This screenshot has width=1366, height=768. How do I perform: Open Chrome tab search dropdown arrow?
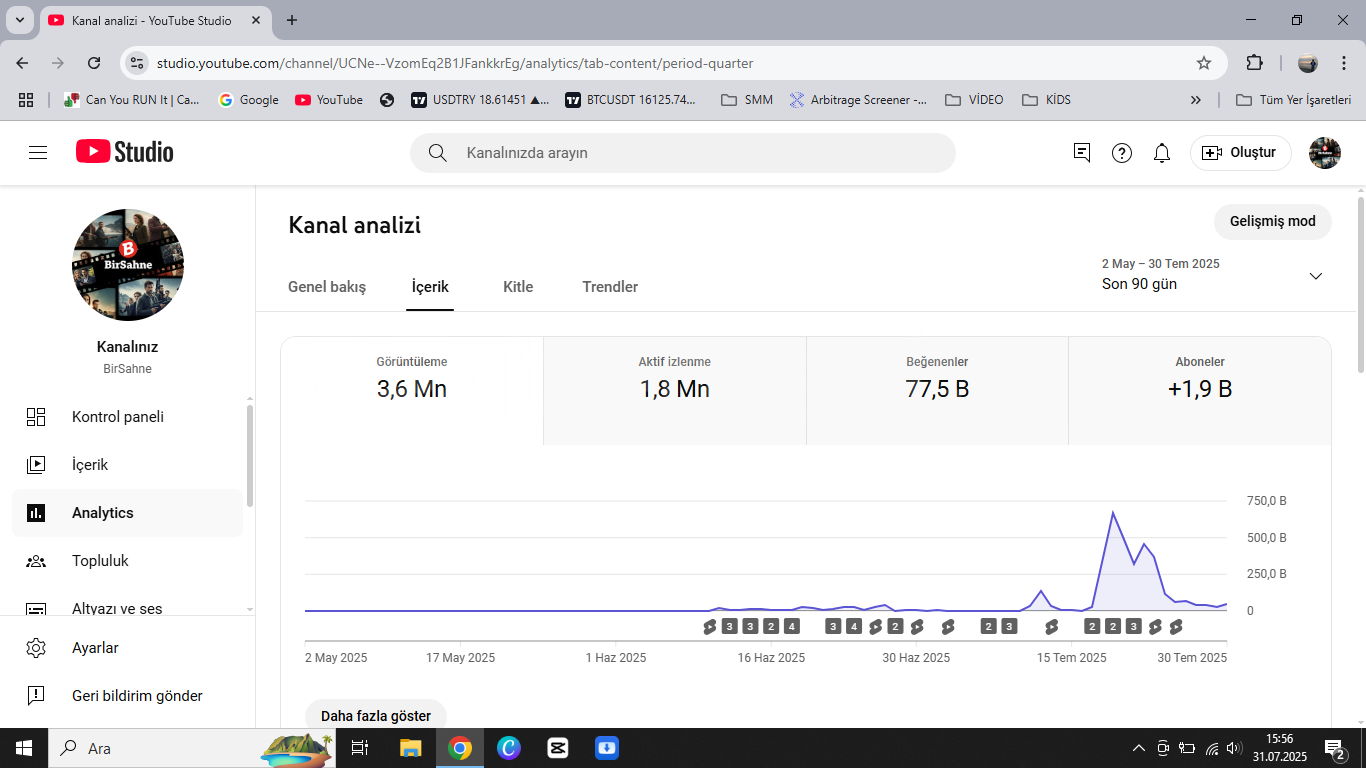coord(19,20)
